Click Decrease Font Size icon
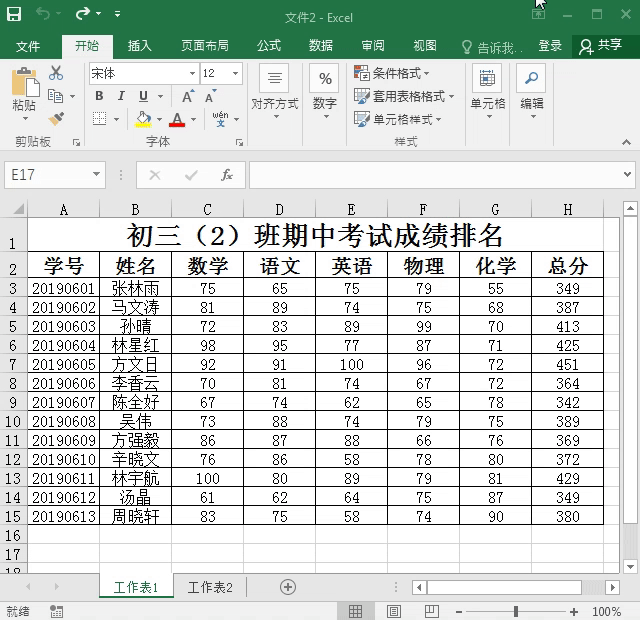 click(x=211, y=96)
